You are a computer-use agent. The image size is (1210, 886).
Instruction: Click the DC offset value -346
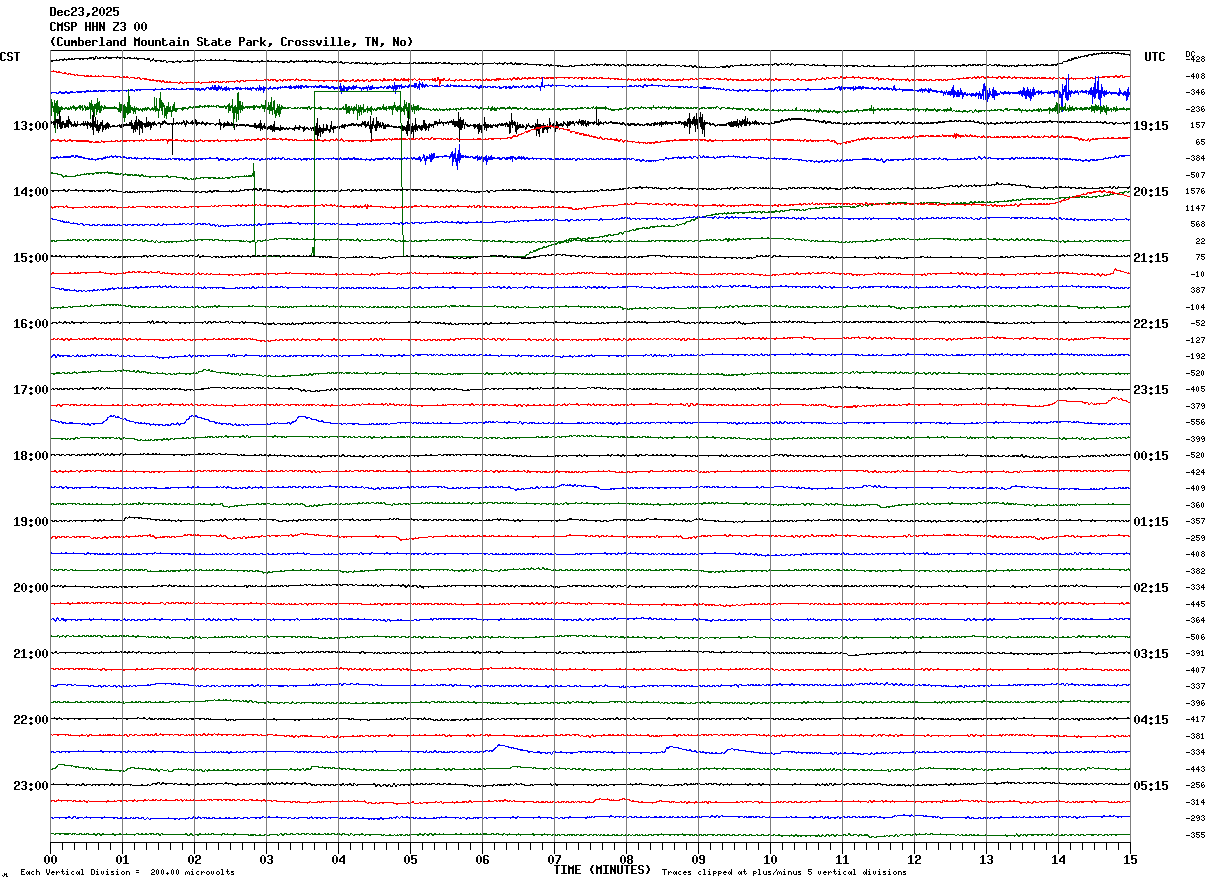pyautogui.click(x=1196, y=92)
